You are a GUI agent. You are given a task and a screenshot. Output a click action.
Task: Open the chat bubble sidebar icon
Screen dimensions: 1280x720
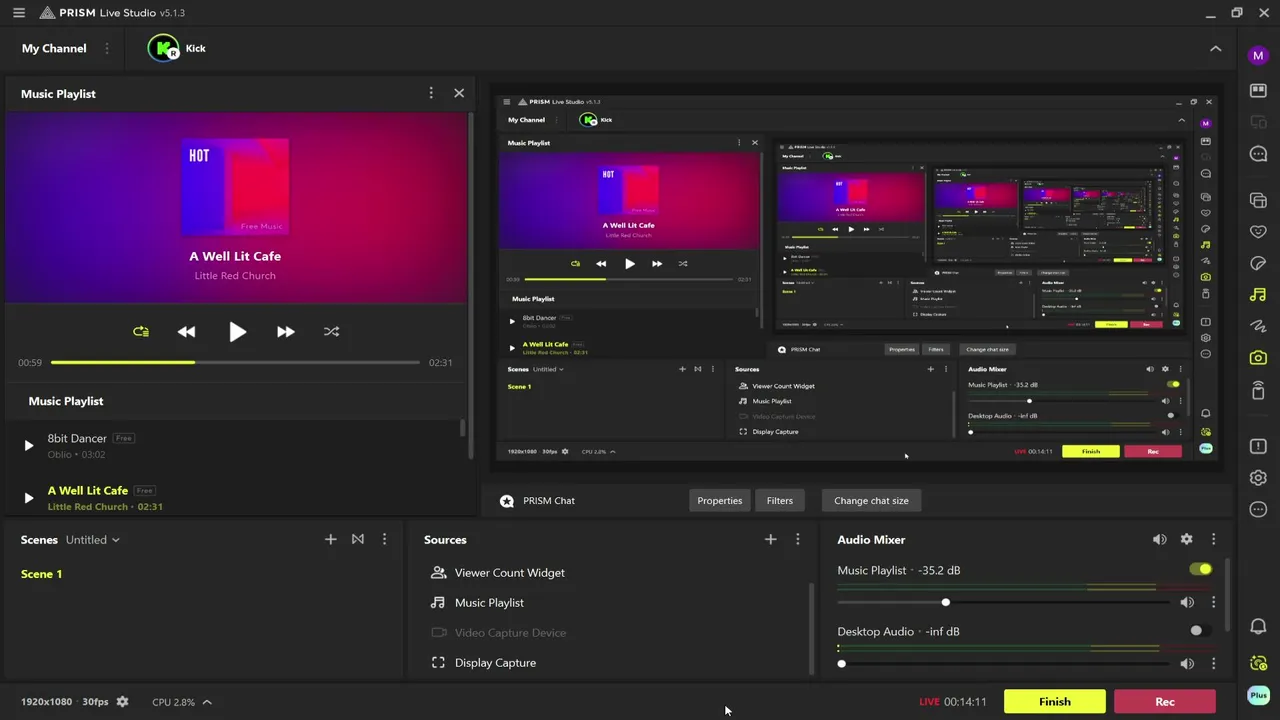pos(1258,154)
